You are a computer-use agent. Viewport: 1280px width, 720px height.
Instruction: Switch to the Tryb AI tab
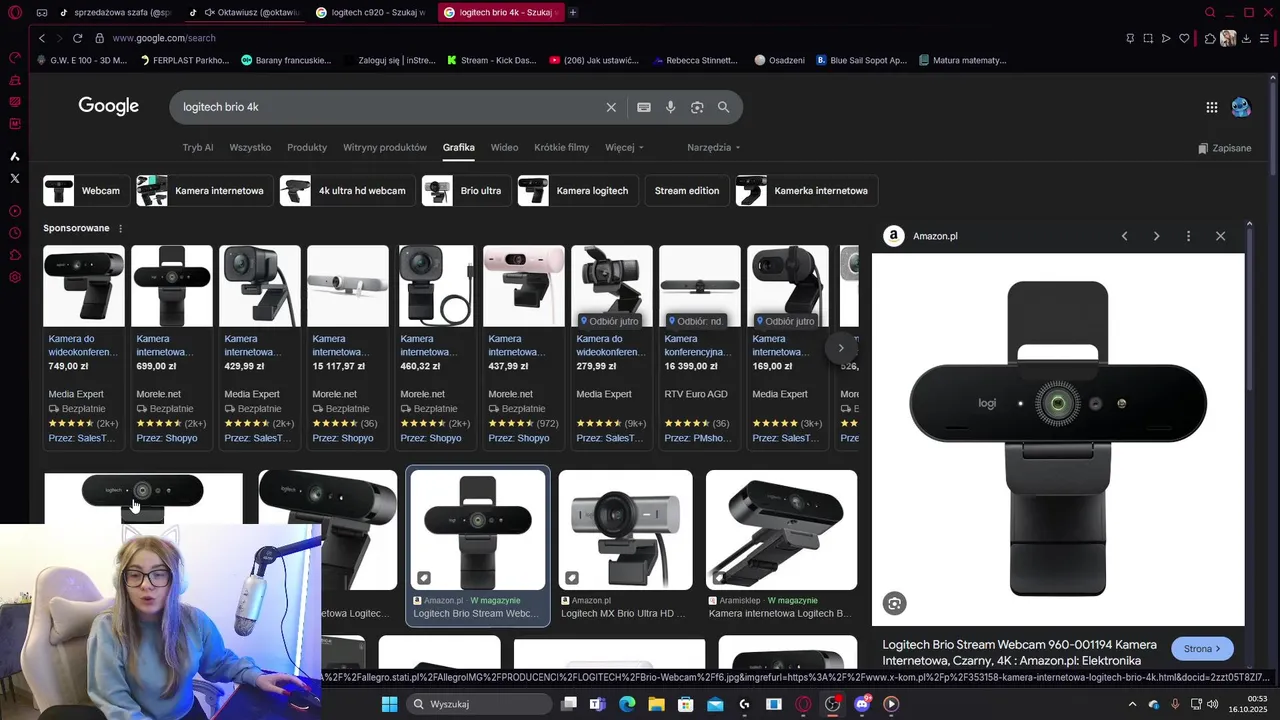(x=198, y=147)
